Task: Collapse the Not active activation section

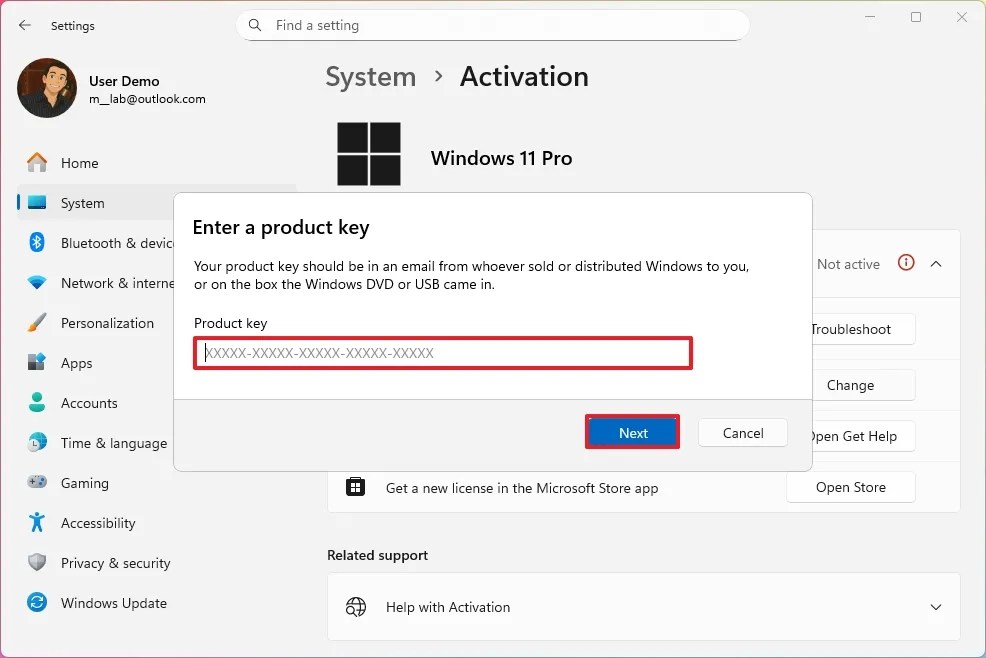Action: [x=936, y=263]
